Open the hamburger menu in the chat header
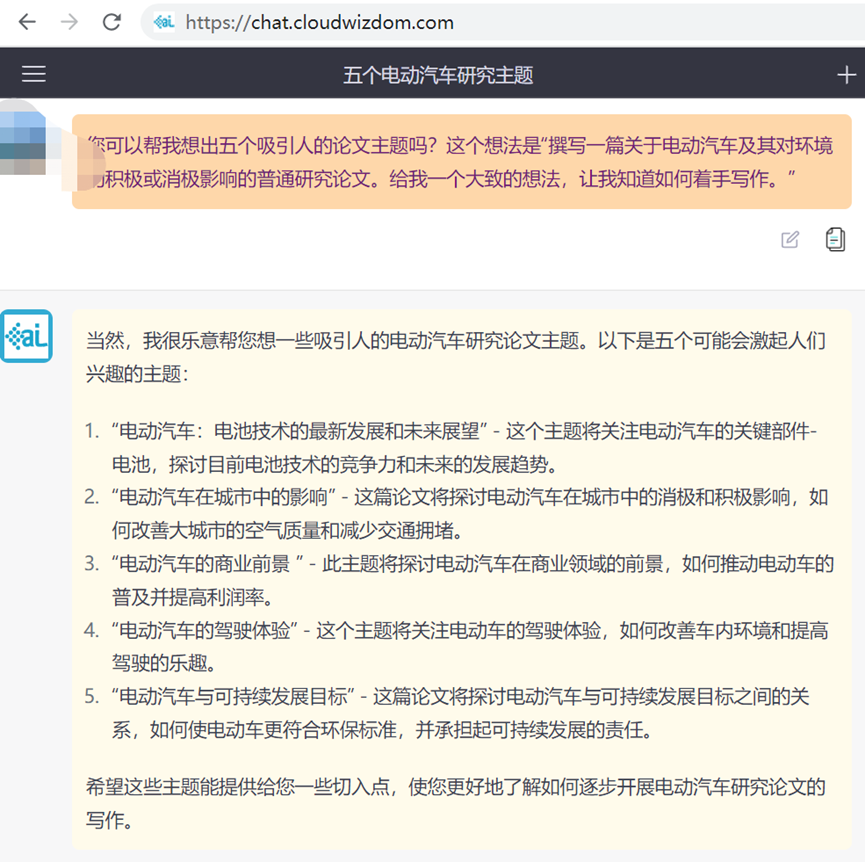The width and height of the screenshot is (865, 862). (x=34, y=74)
